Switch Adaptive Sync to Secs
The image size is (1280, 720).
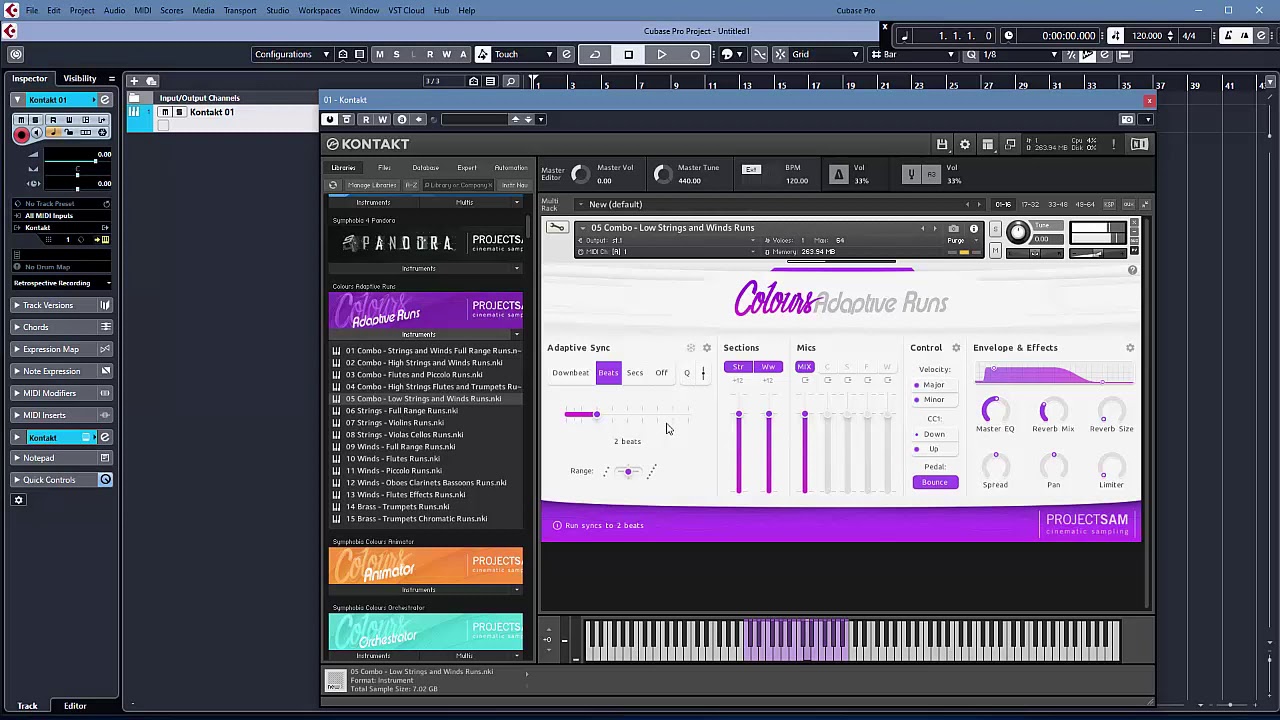(635, 373)
